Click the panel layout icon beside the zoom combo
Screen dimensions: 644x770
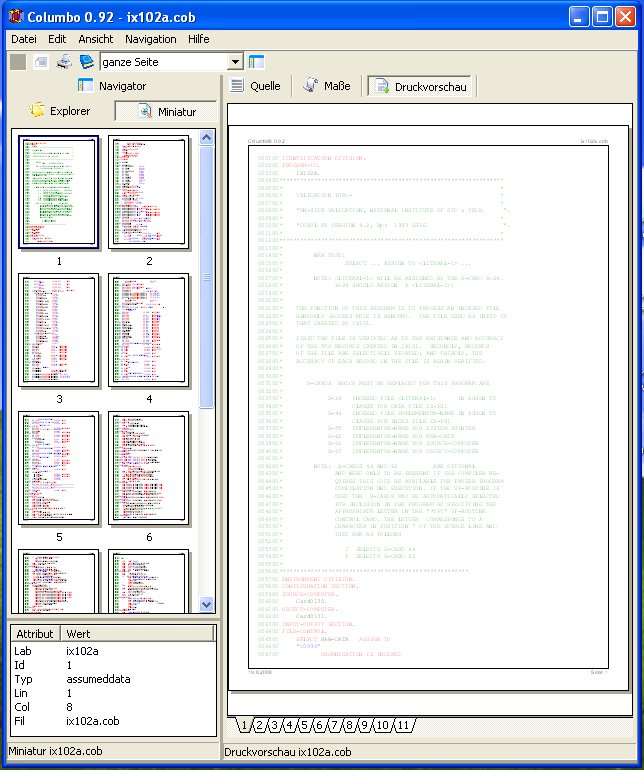(x=257, y=62)
